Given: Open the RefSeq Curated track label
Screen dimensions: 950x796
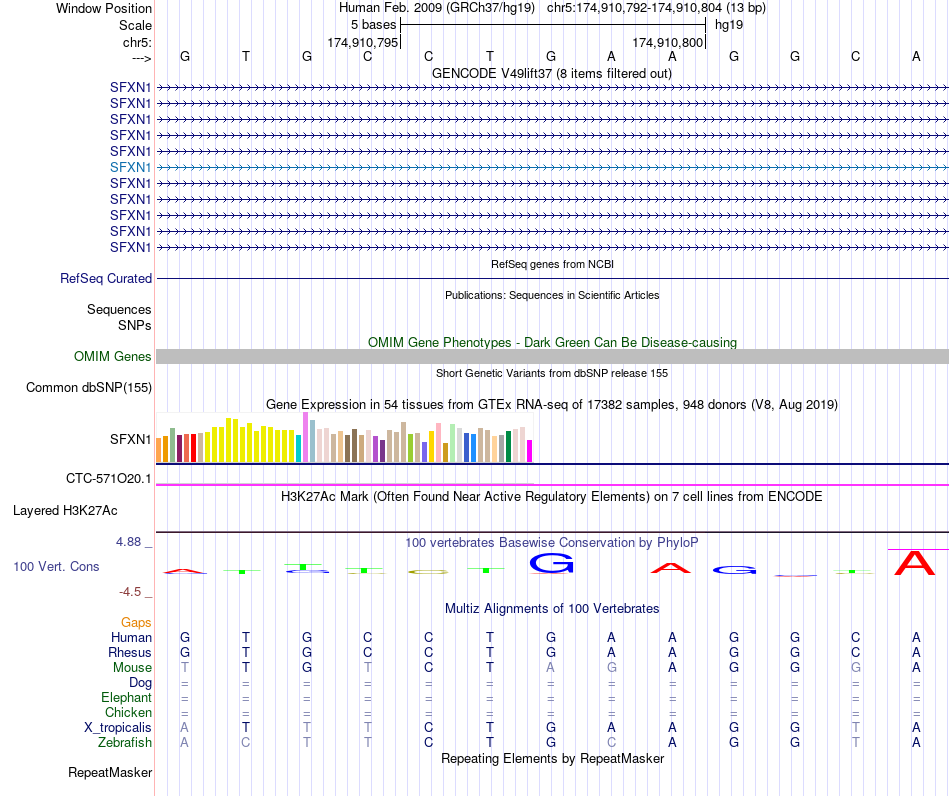Looking at the screenshot, I should coord(106,279).
